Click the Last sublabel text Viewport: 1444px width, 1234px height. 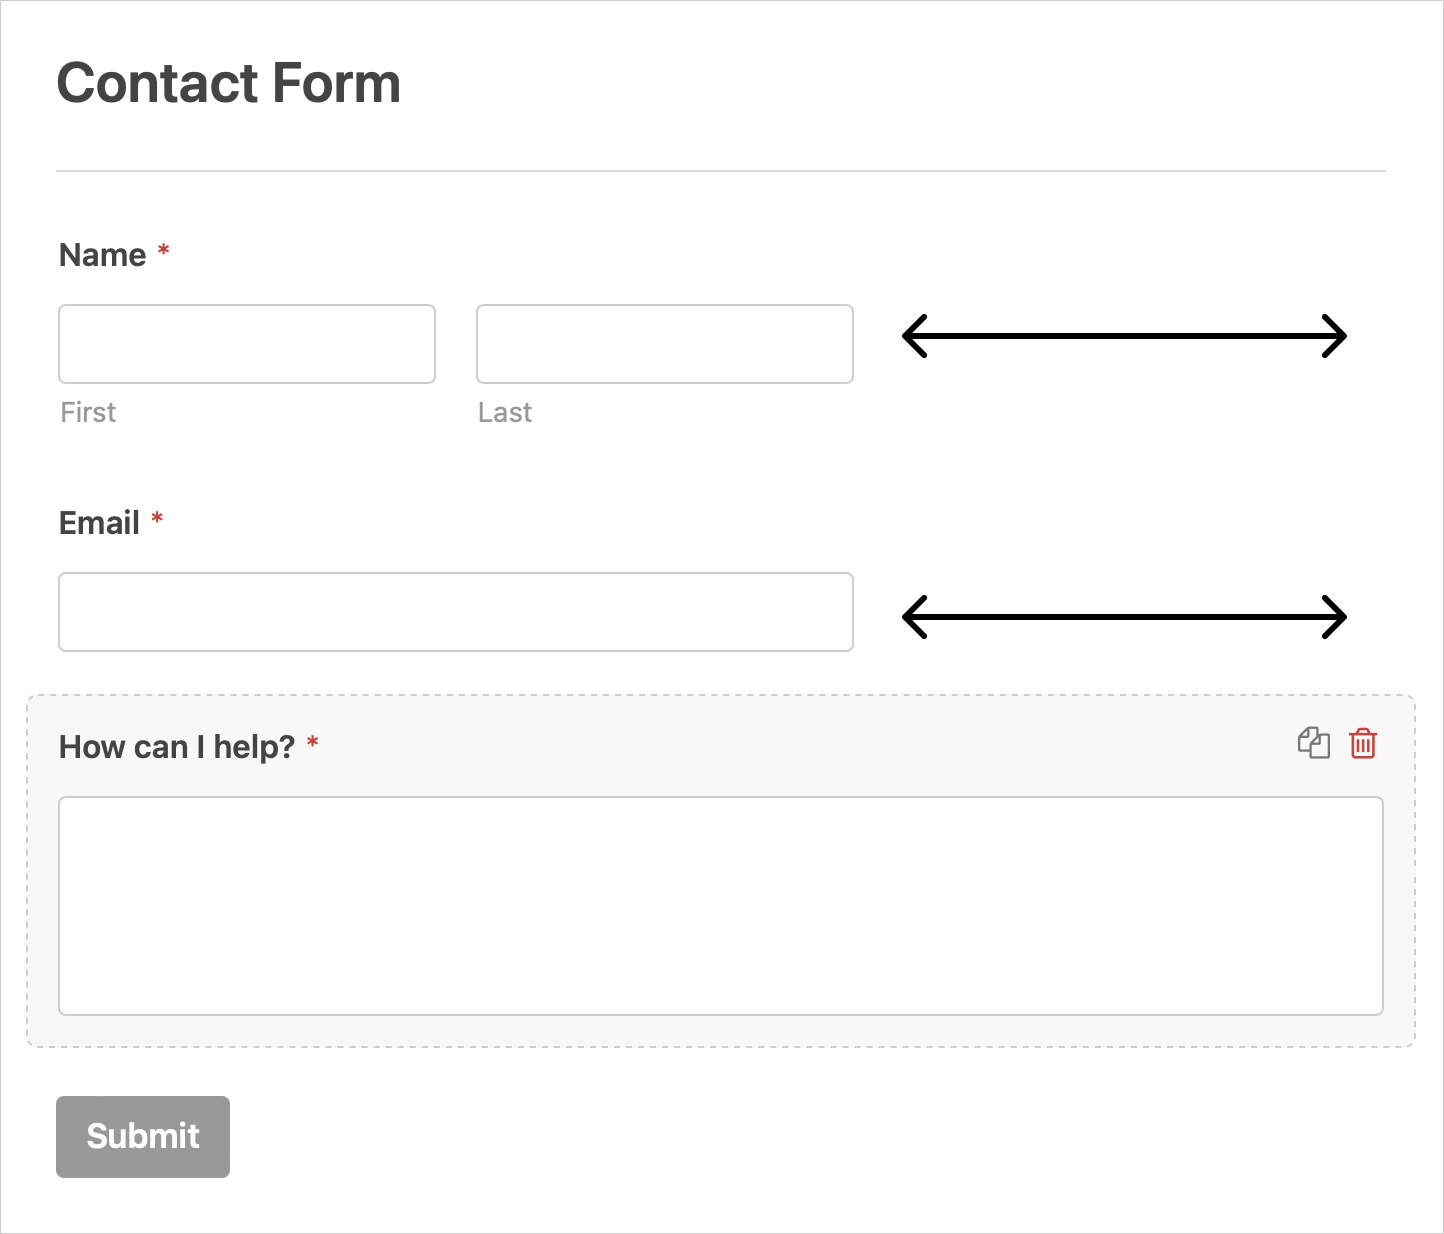(x=505, y=412)
